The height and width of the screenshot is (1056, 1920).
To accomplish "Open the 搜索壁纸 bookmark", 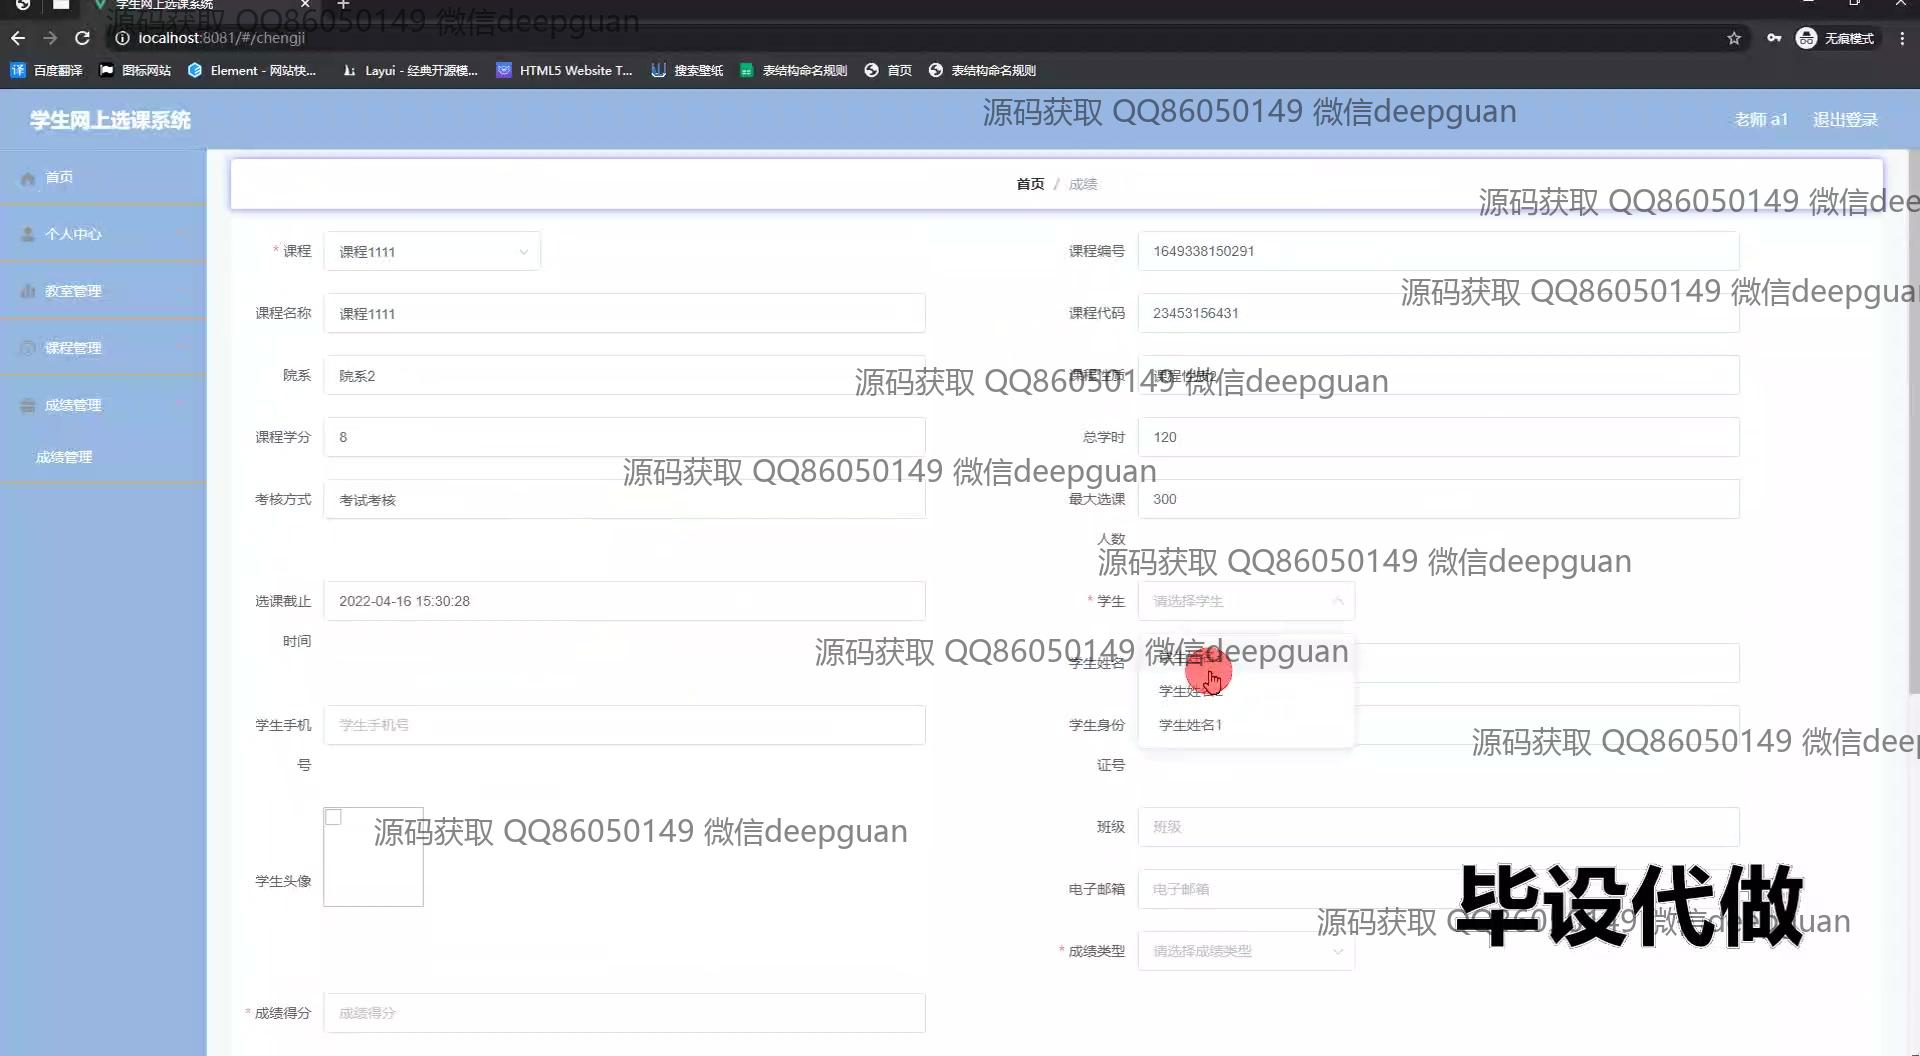I will tap(687, 70).
